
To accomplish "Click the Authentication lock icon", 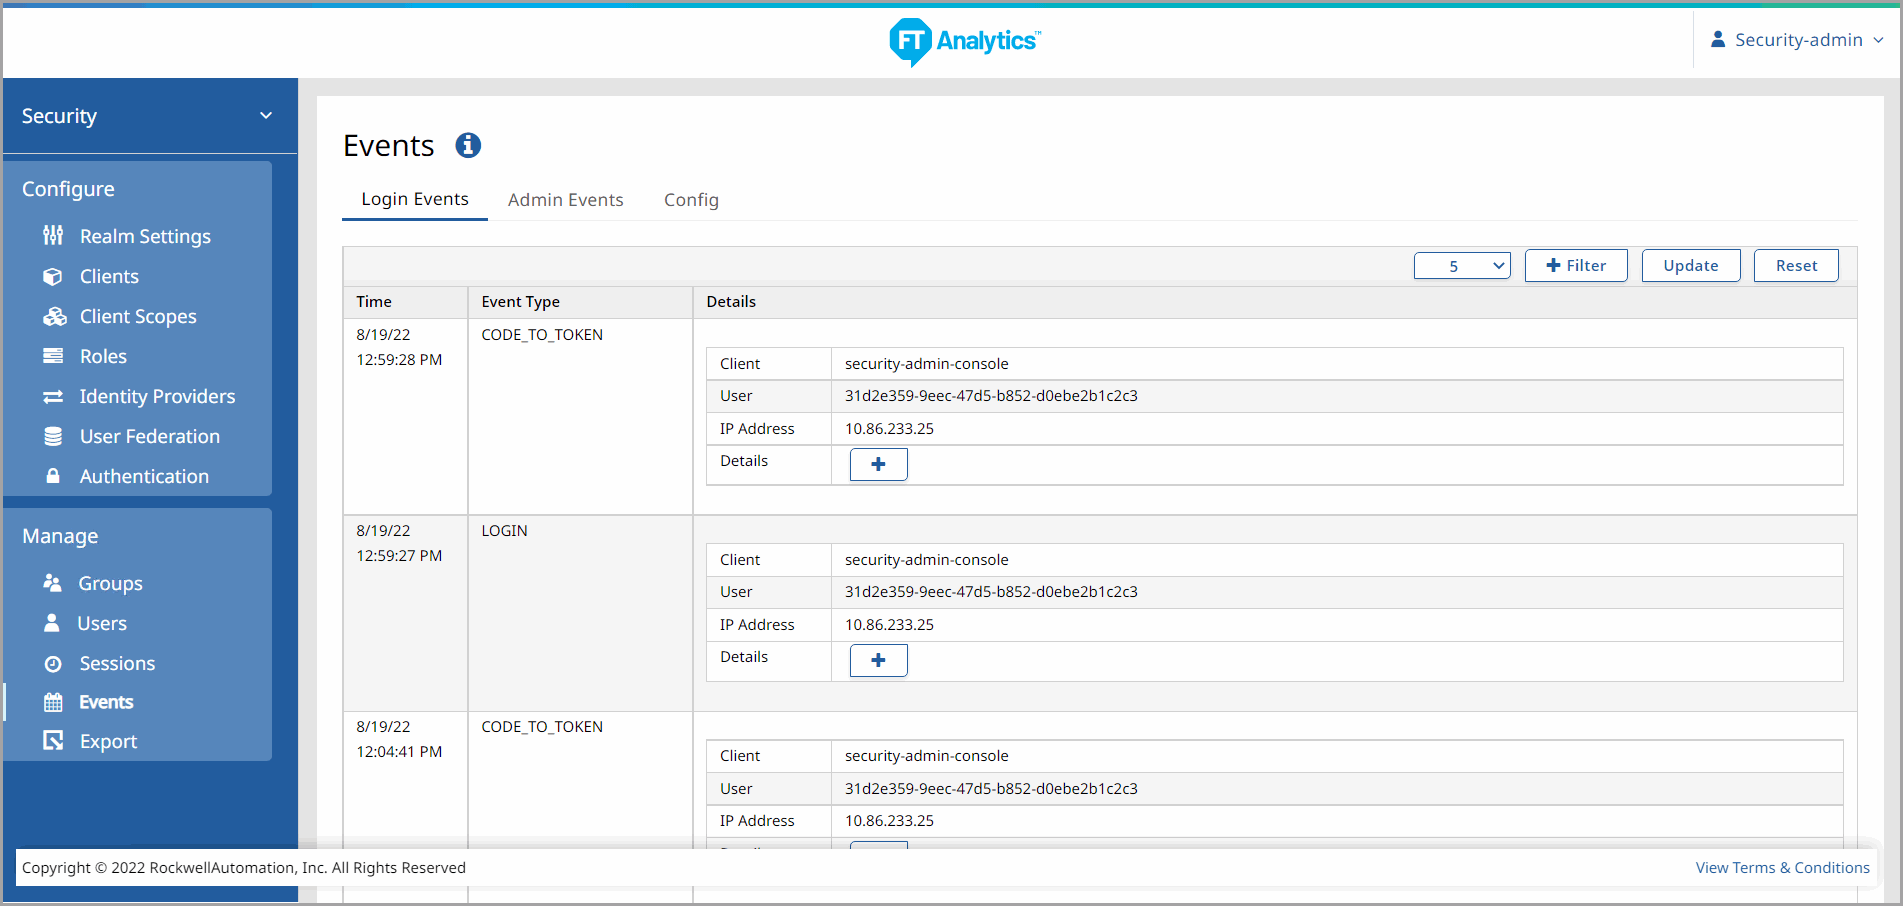I will [53, 476].
